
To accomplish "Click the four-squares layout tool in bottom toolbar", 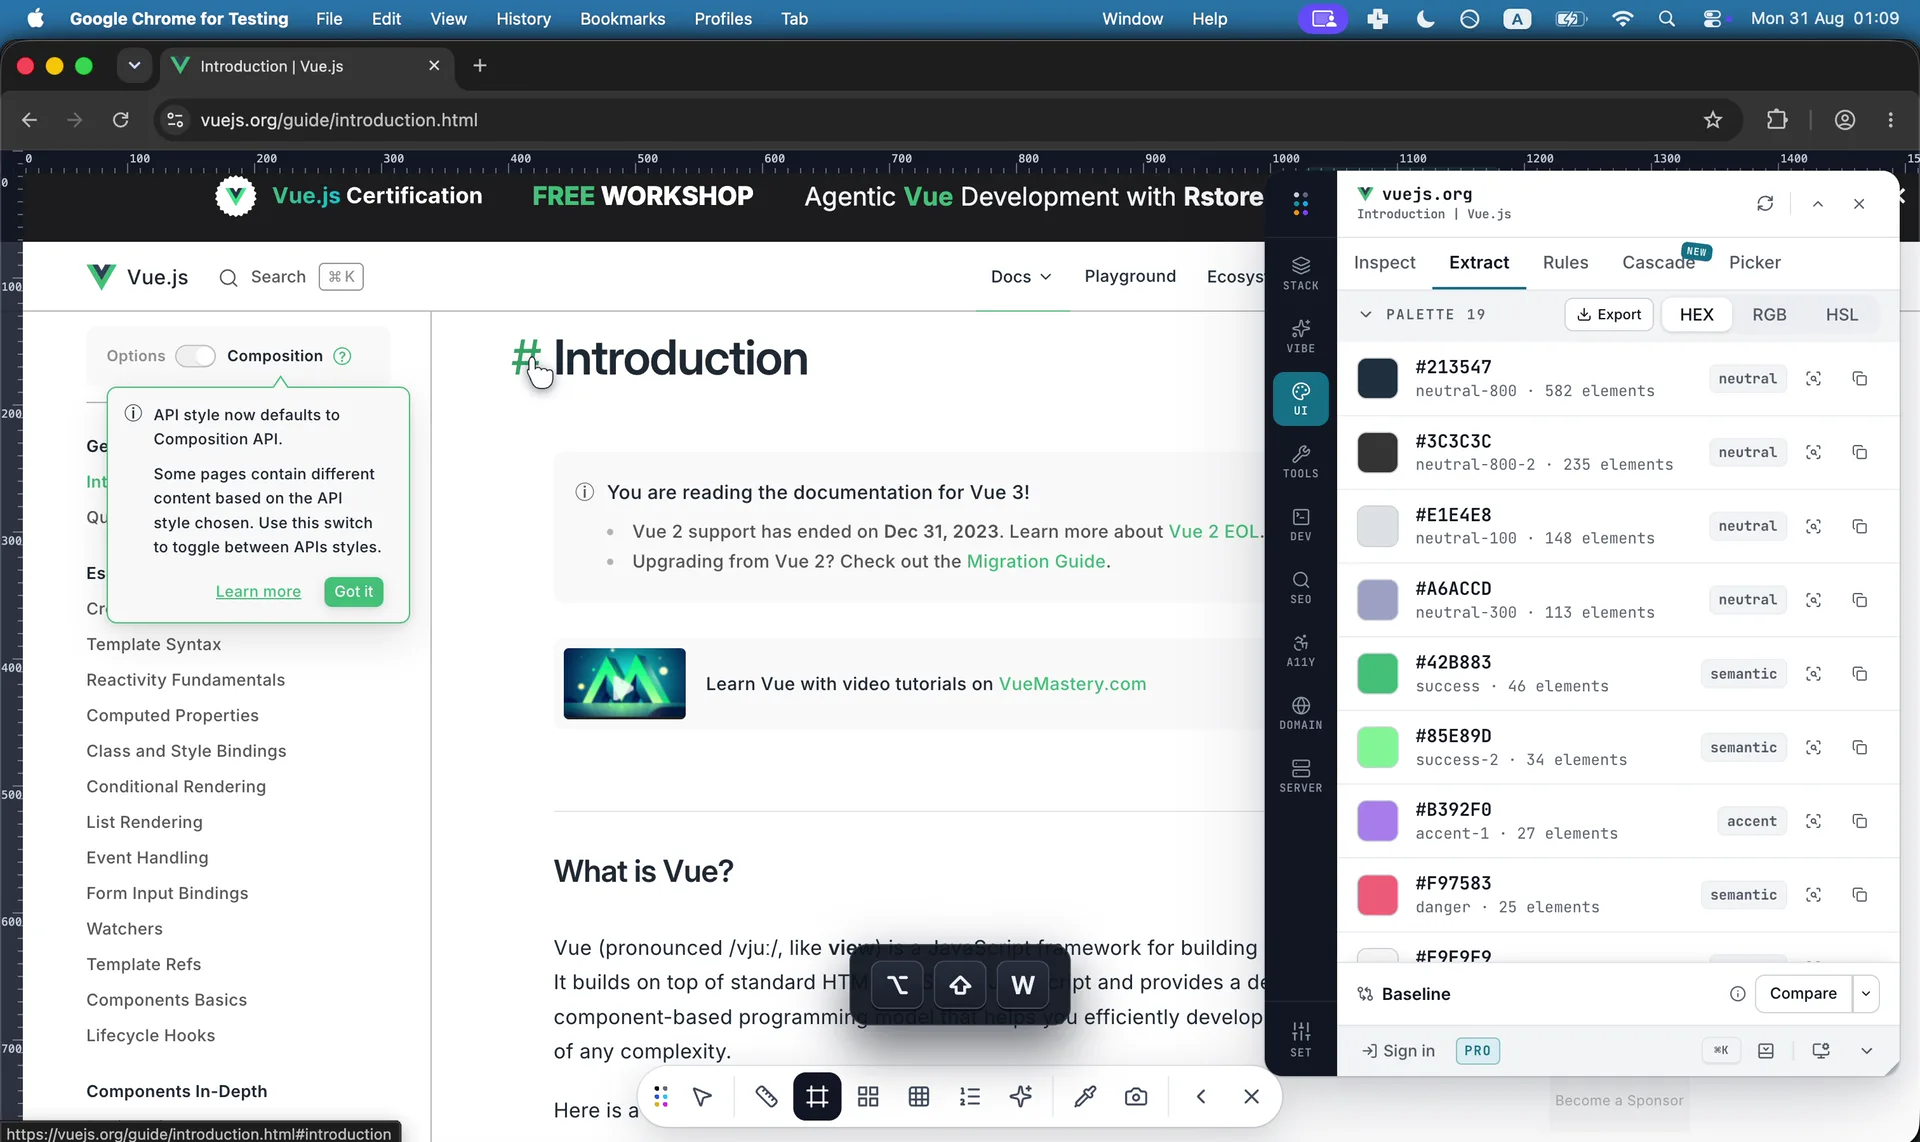I will [868, 1097].
